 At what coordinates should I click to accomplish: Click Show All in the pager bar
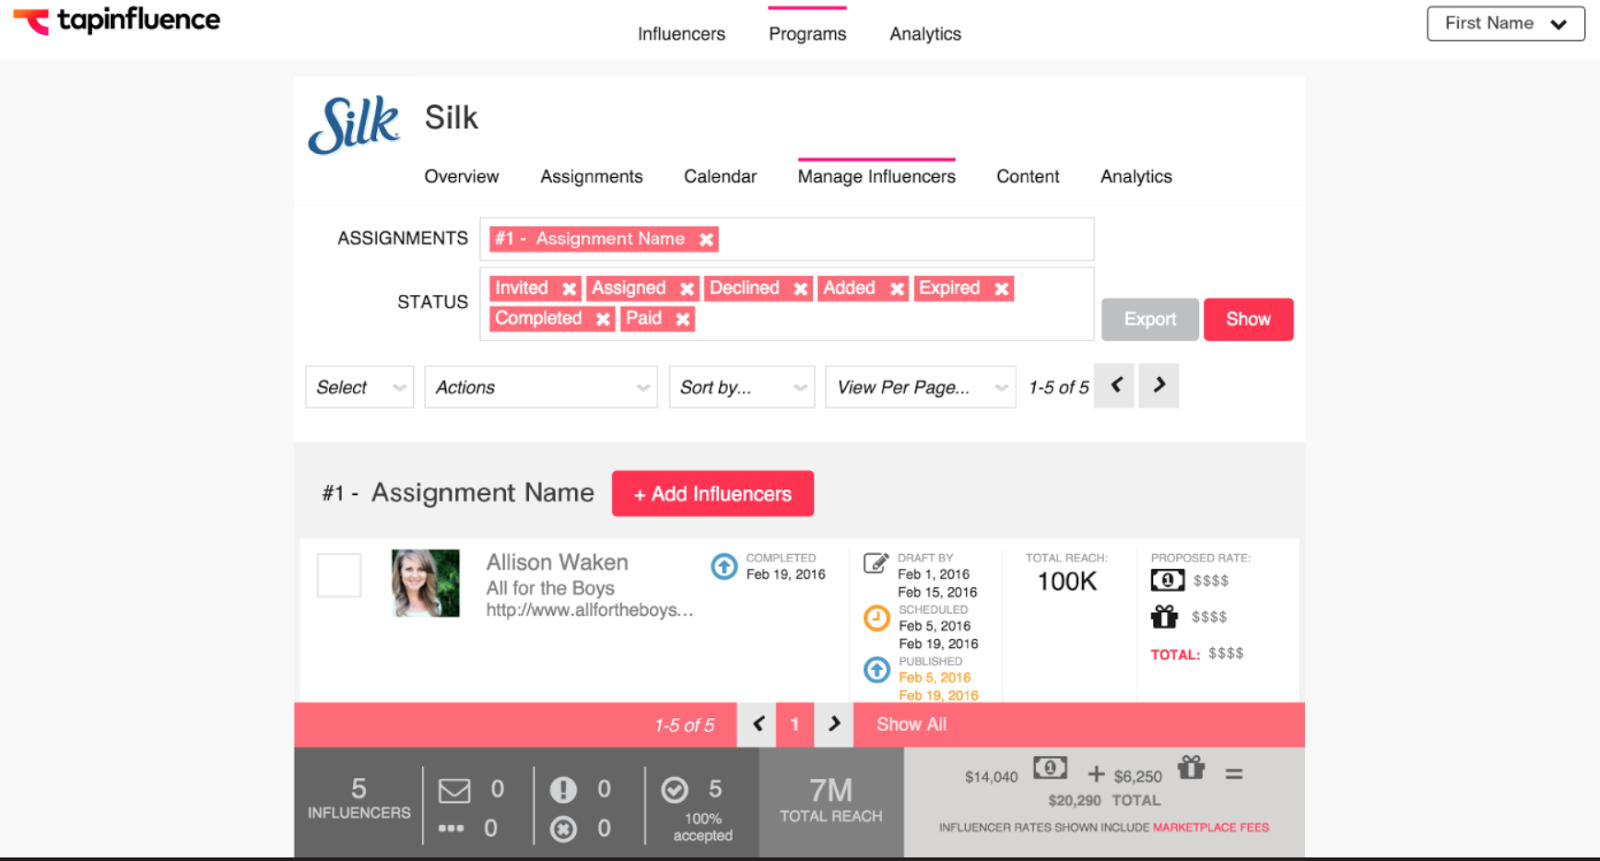click(x=912, y=725)
